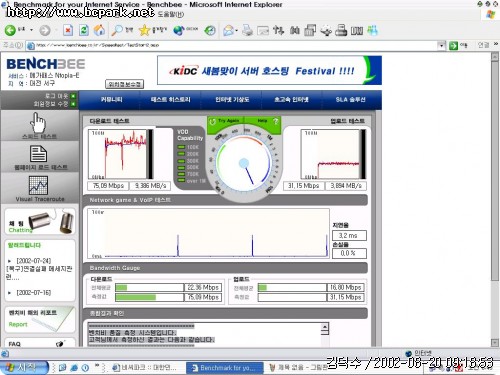Image resolution: width=500 pixels, height=375 pixels.
Task: Open the Favorites star icon
Action: (x=144, y=30)
